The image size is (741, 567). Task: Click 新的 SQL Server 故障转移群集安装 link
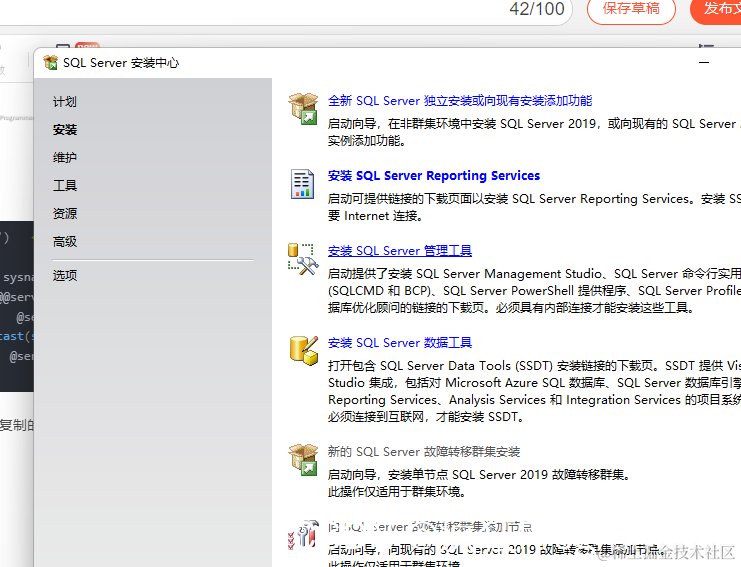[x=424, y=452]
